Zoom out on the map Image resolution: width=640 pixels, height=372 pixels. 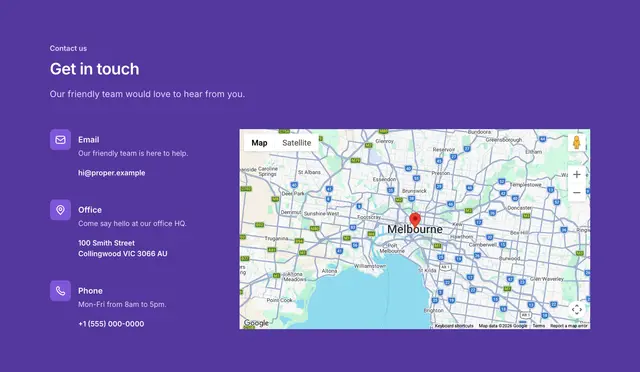577,192
